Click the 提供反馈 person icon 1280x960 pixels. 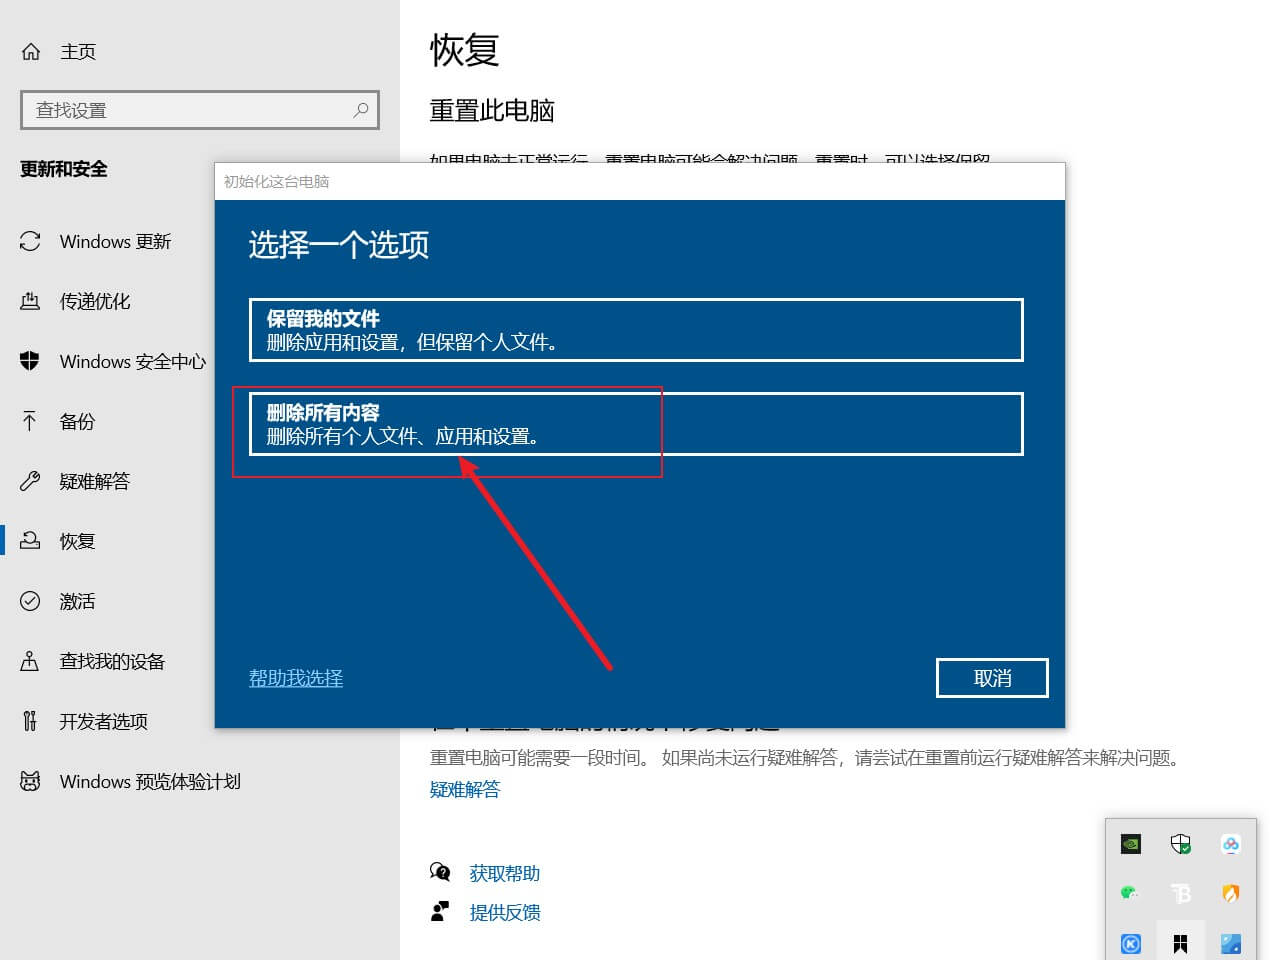pos(440,912)
